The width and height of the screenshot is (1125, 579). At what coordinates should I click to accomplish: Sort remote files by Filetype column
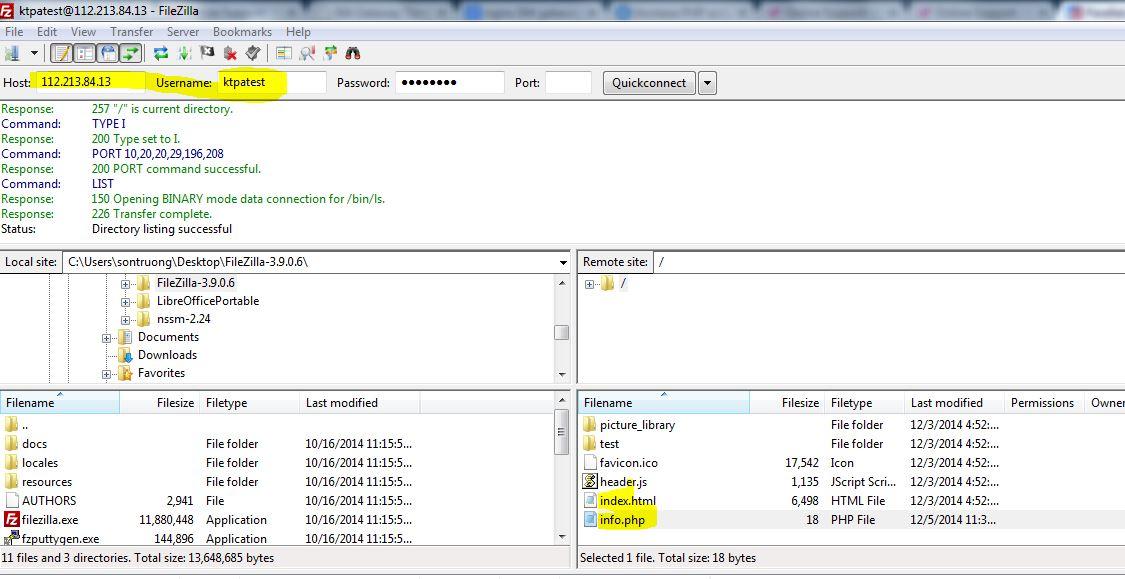point(864,403)
